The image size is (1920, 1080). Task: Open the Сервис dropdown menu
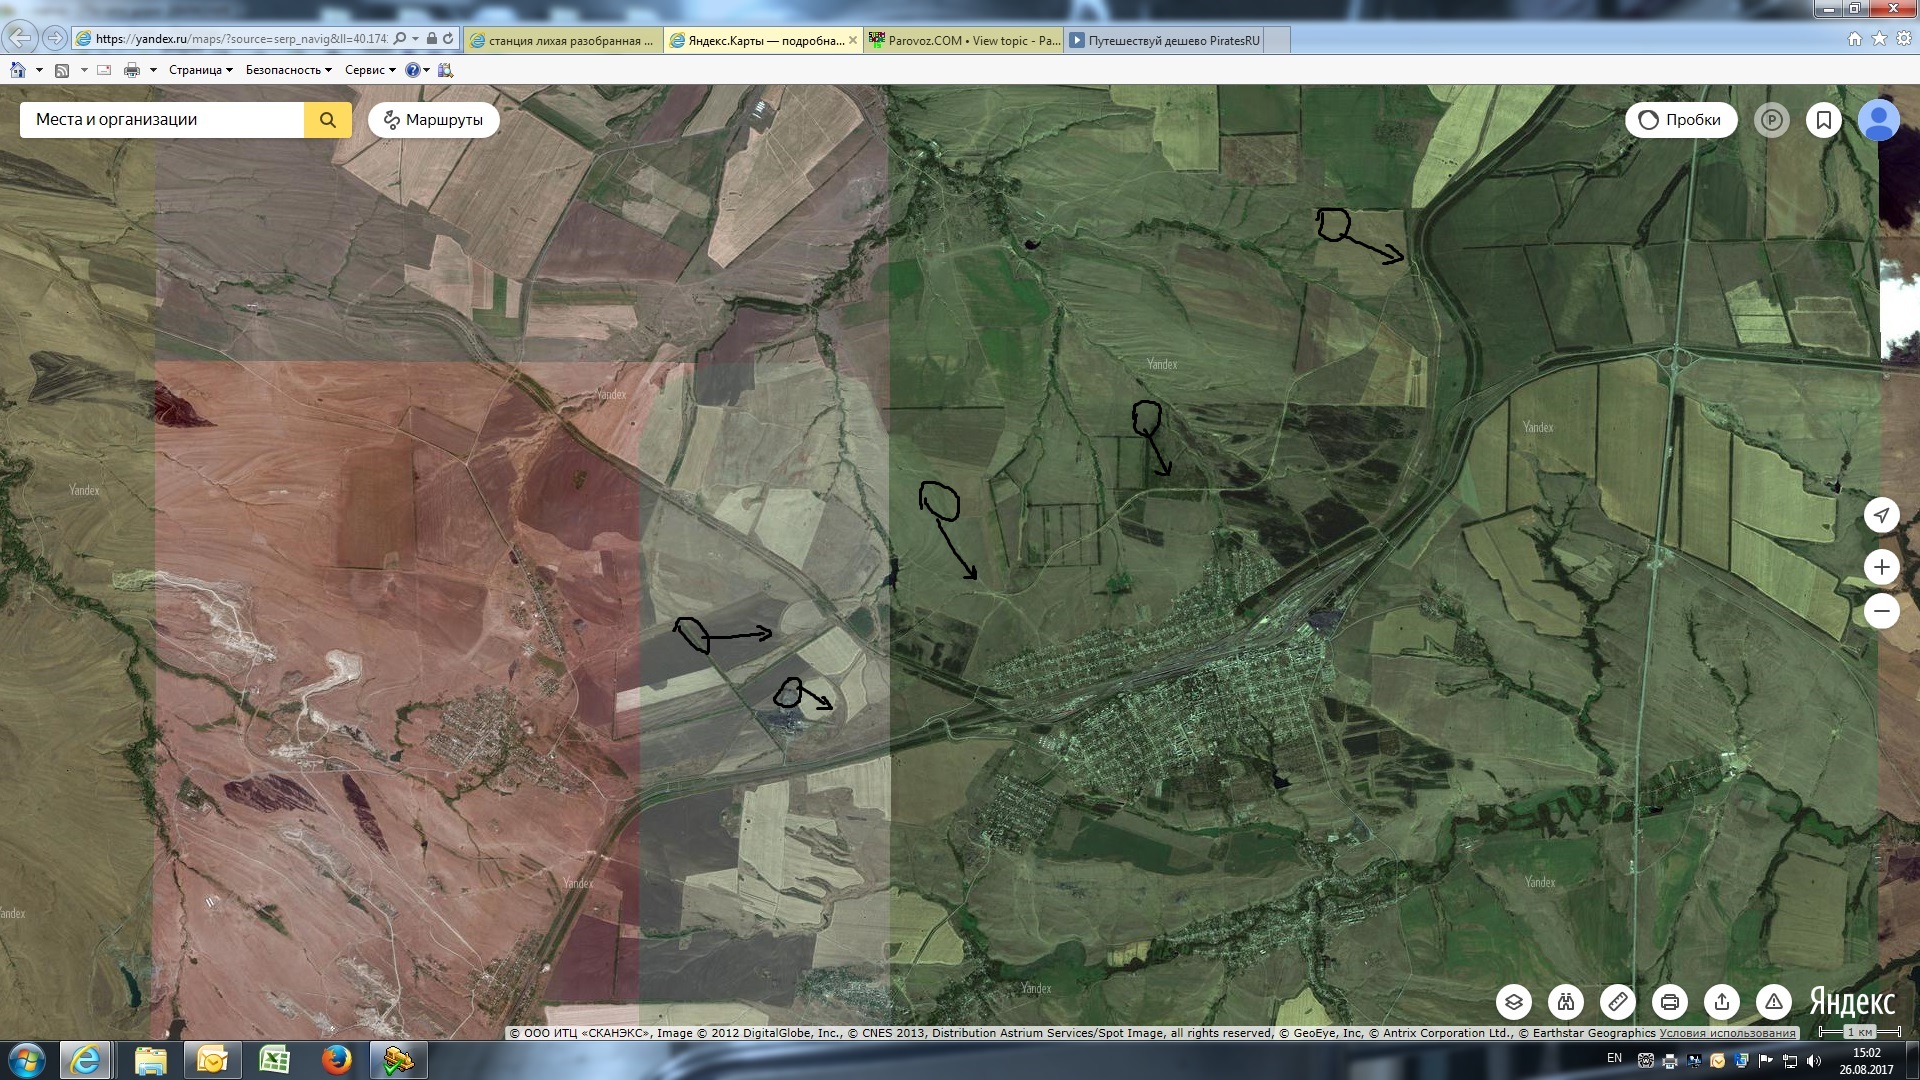[369, 70]
